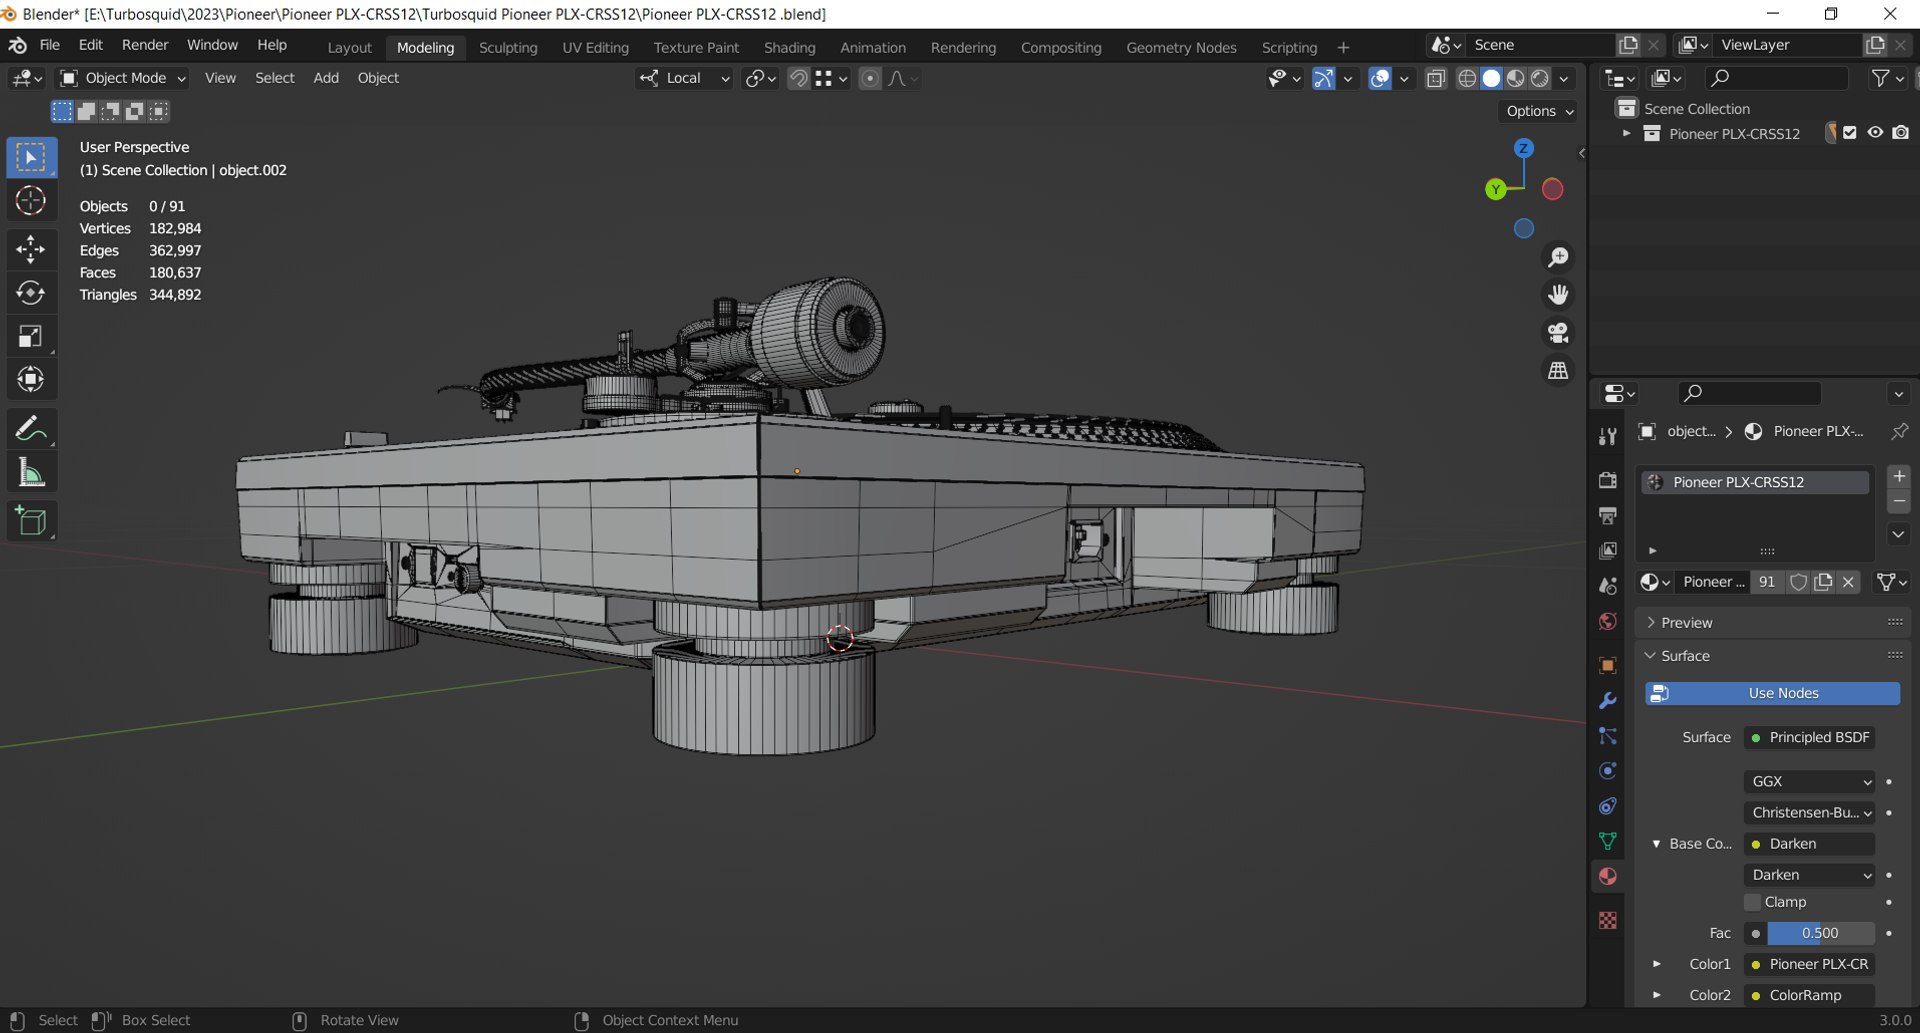Click the Principled BSDF surface button
Screen dimensions: 1920x1033
coord(1810,737)
